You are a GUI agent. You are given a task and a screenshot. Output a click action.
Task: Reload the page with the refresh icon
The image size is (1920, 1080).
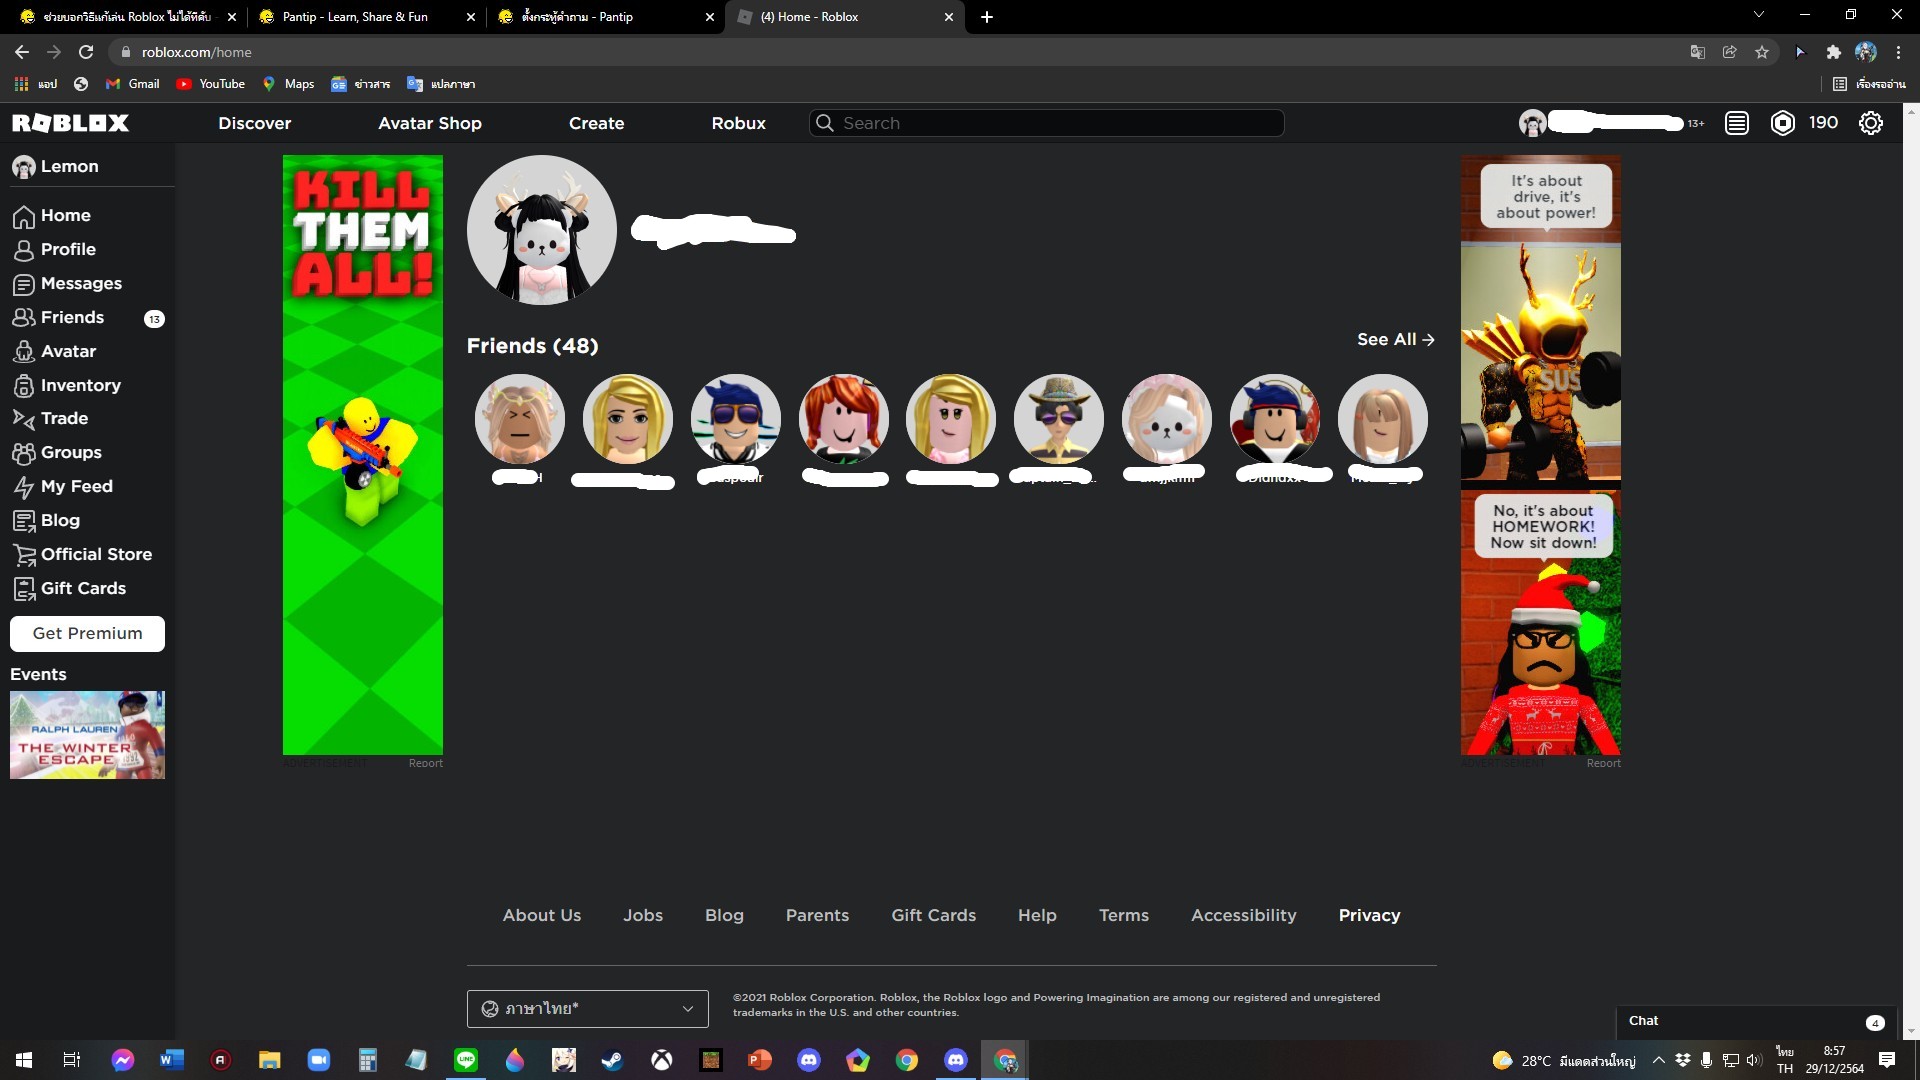pos(86,52)
